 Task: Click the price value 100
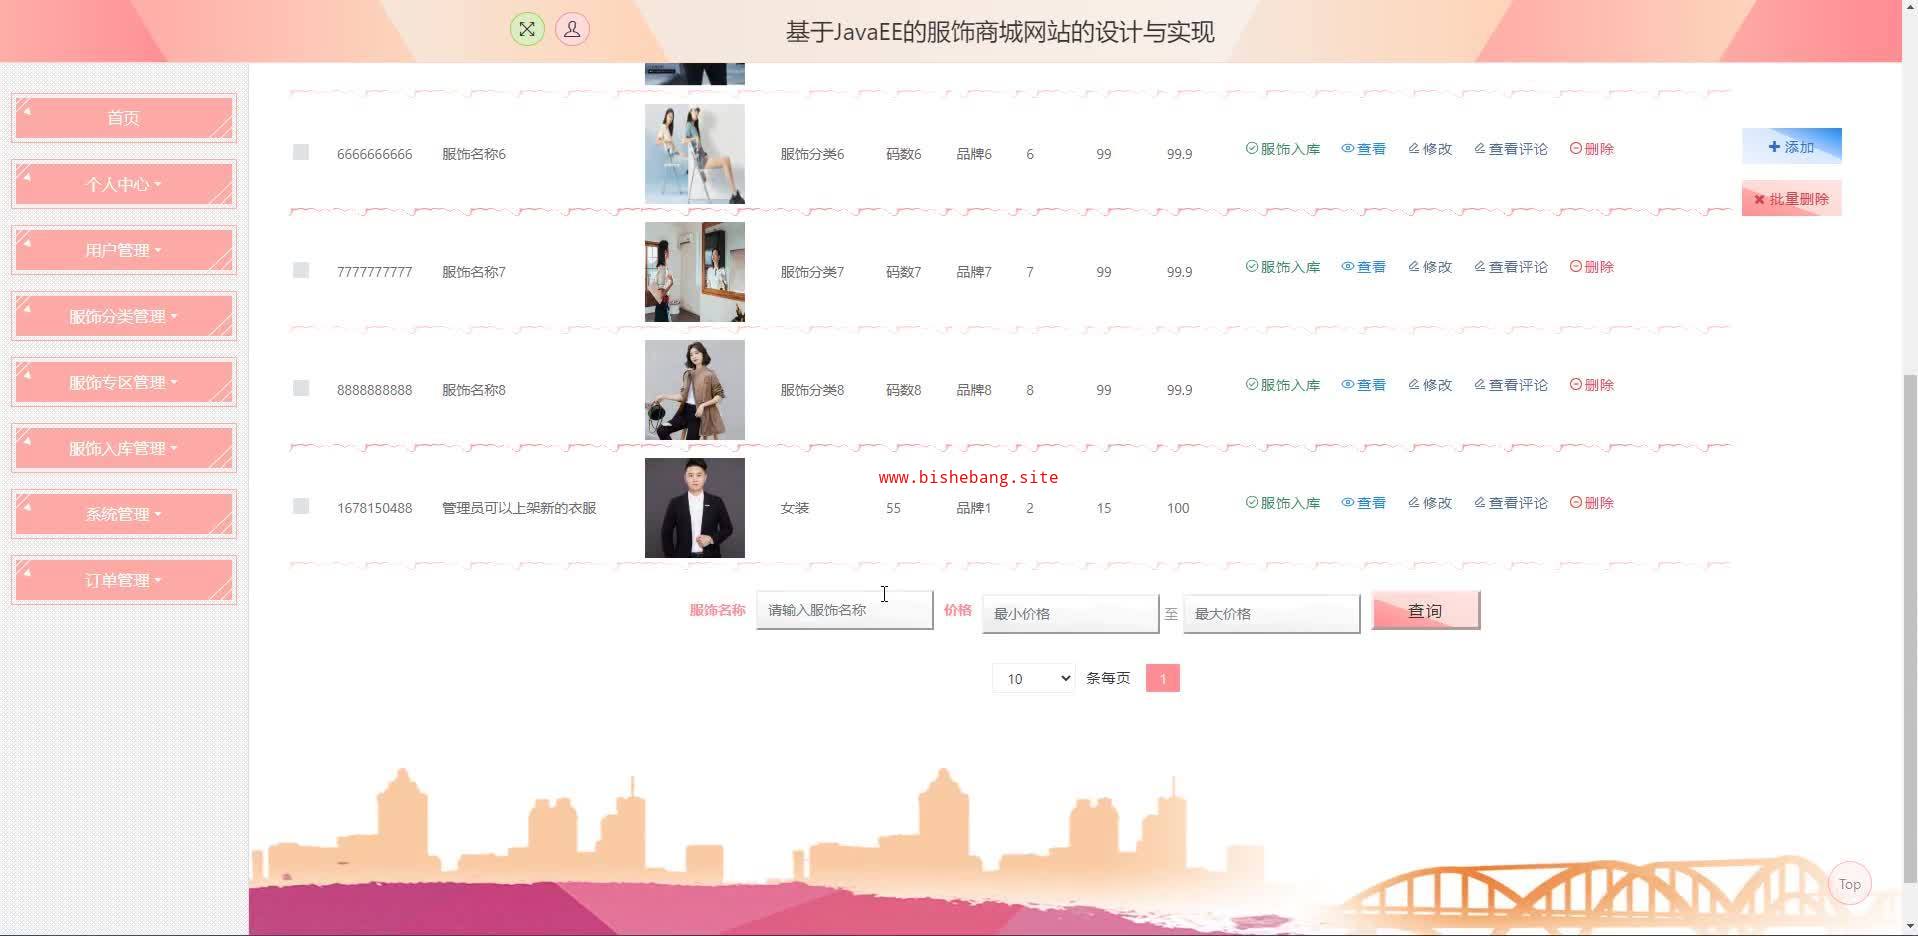(x=1178, y=508)
